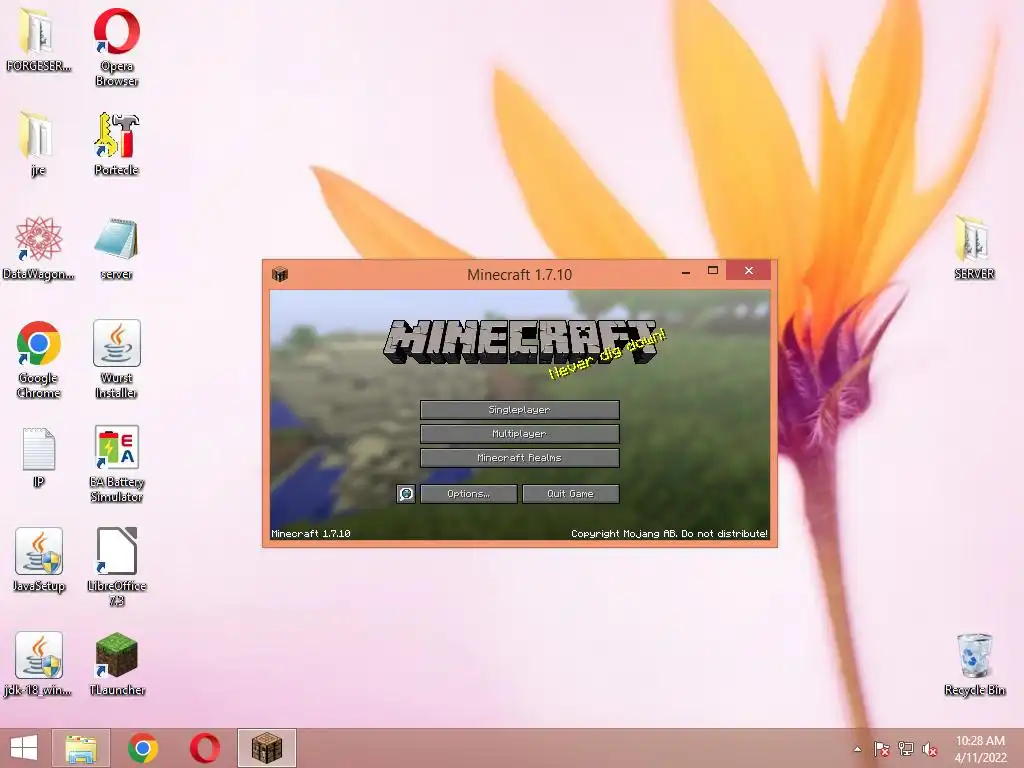Click the MINECRAFT logo on the title screen

pos(520,342)
